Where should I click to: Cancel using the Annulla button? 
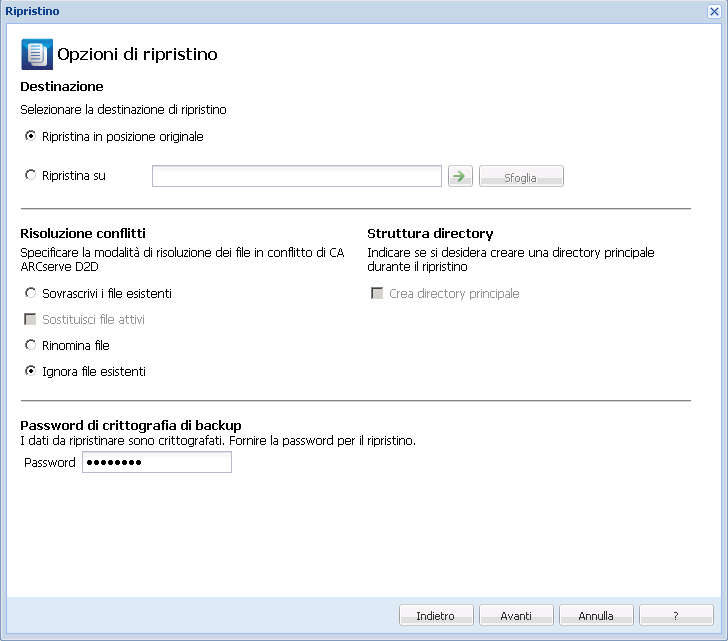[596, 615]
